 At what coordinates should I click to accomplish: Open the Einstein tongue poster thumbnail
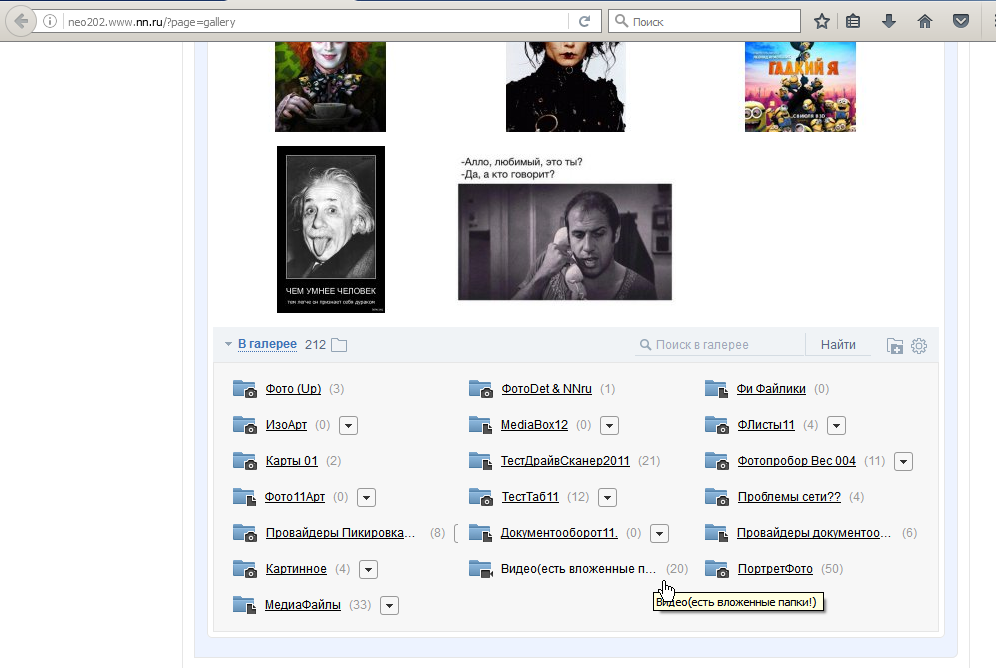(x=331, y=229)
